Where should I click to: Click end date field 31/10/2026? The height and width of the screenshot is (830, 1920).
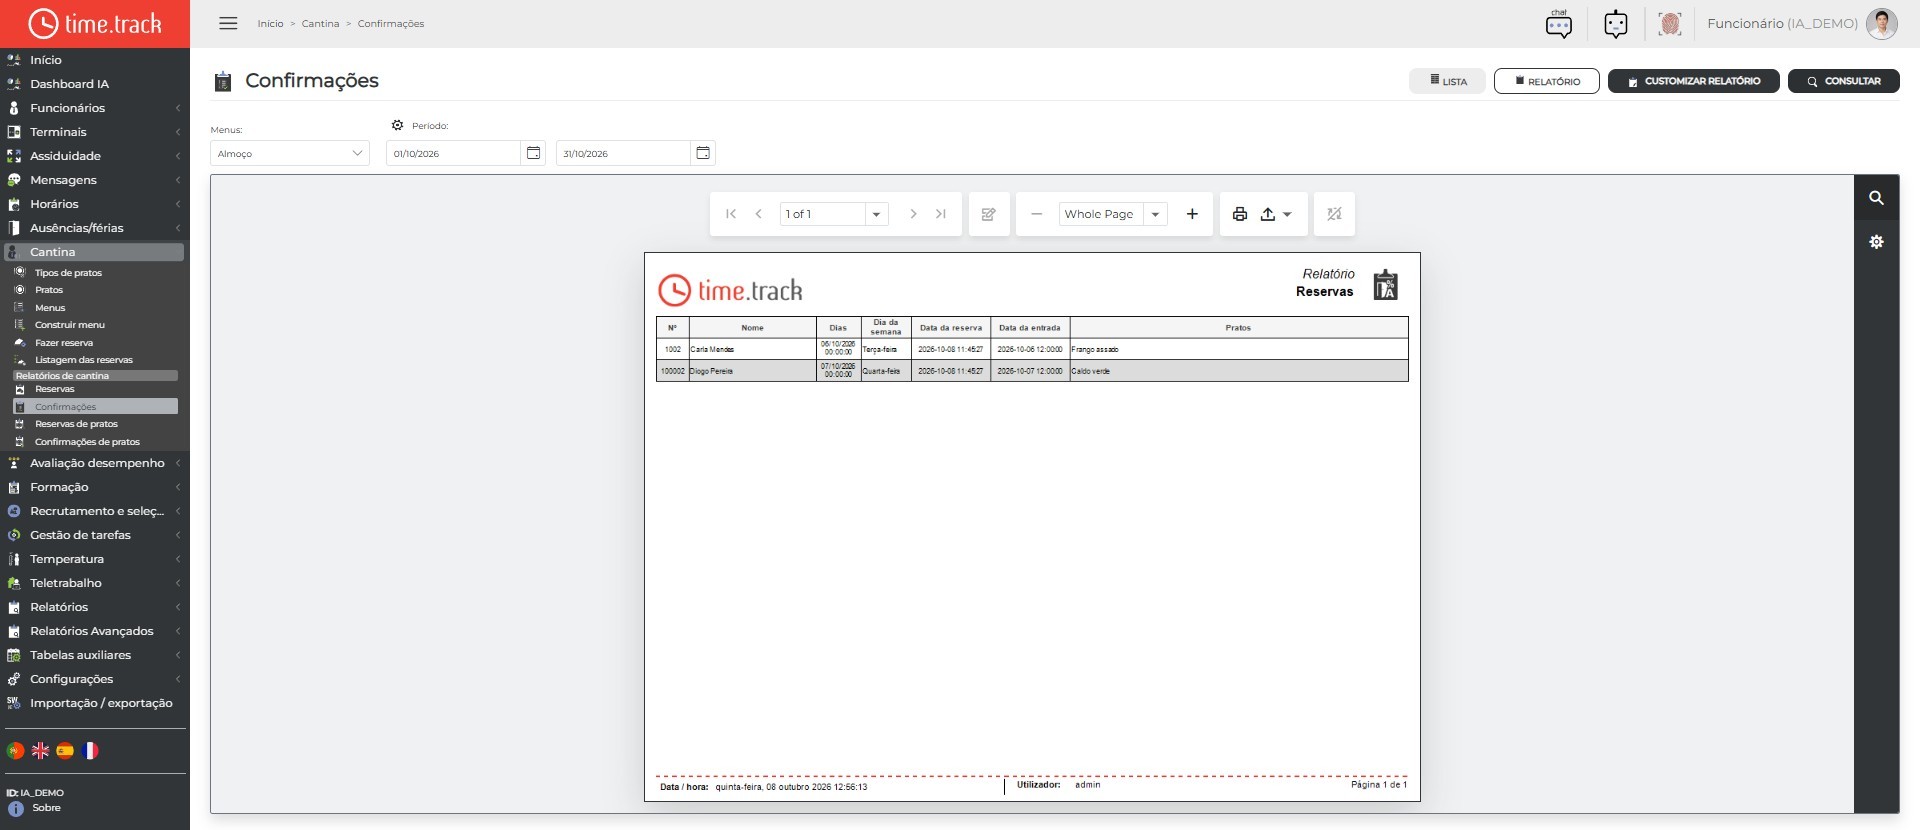[623, 153]
